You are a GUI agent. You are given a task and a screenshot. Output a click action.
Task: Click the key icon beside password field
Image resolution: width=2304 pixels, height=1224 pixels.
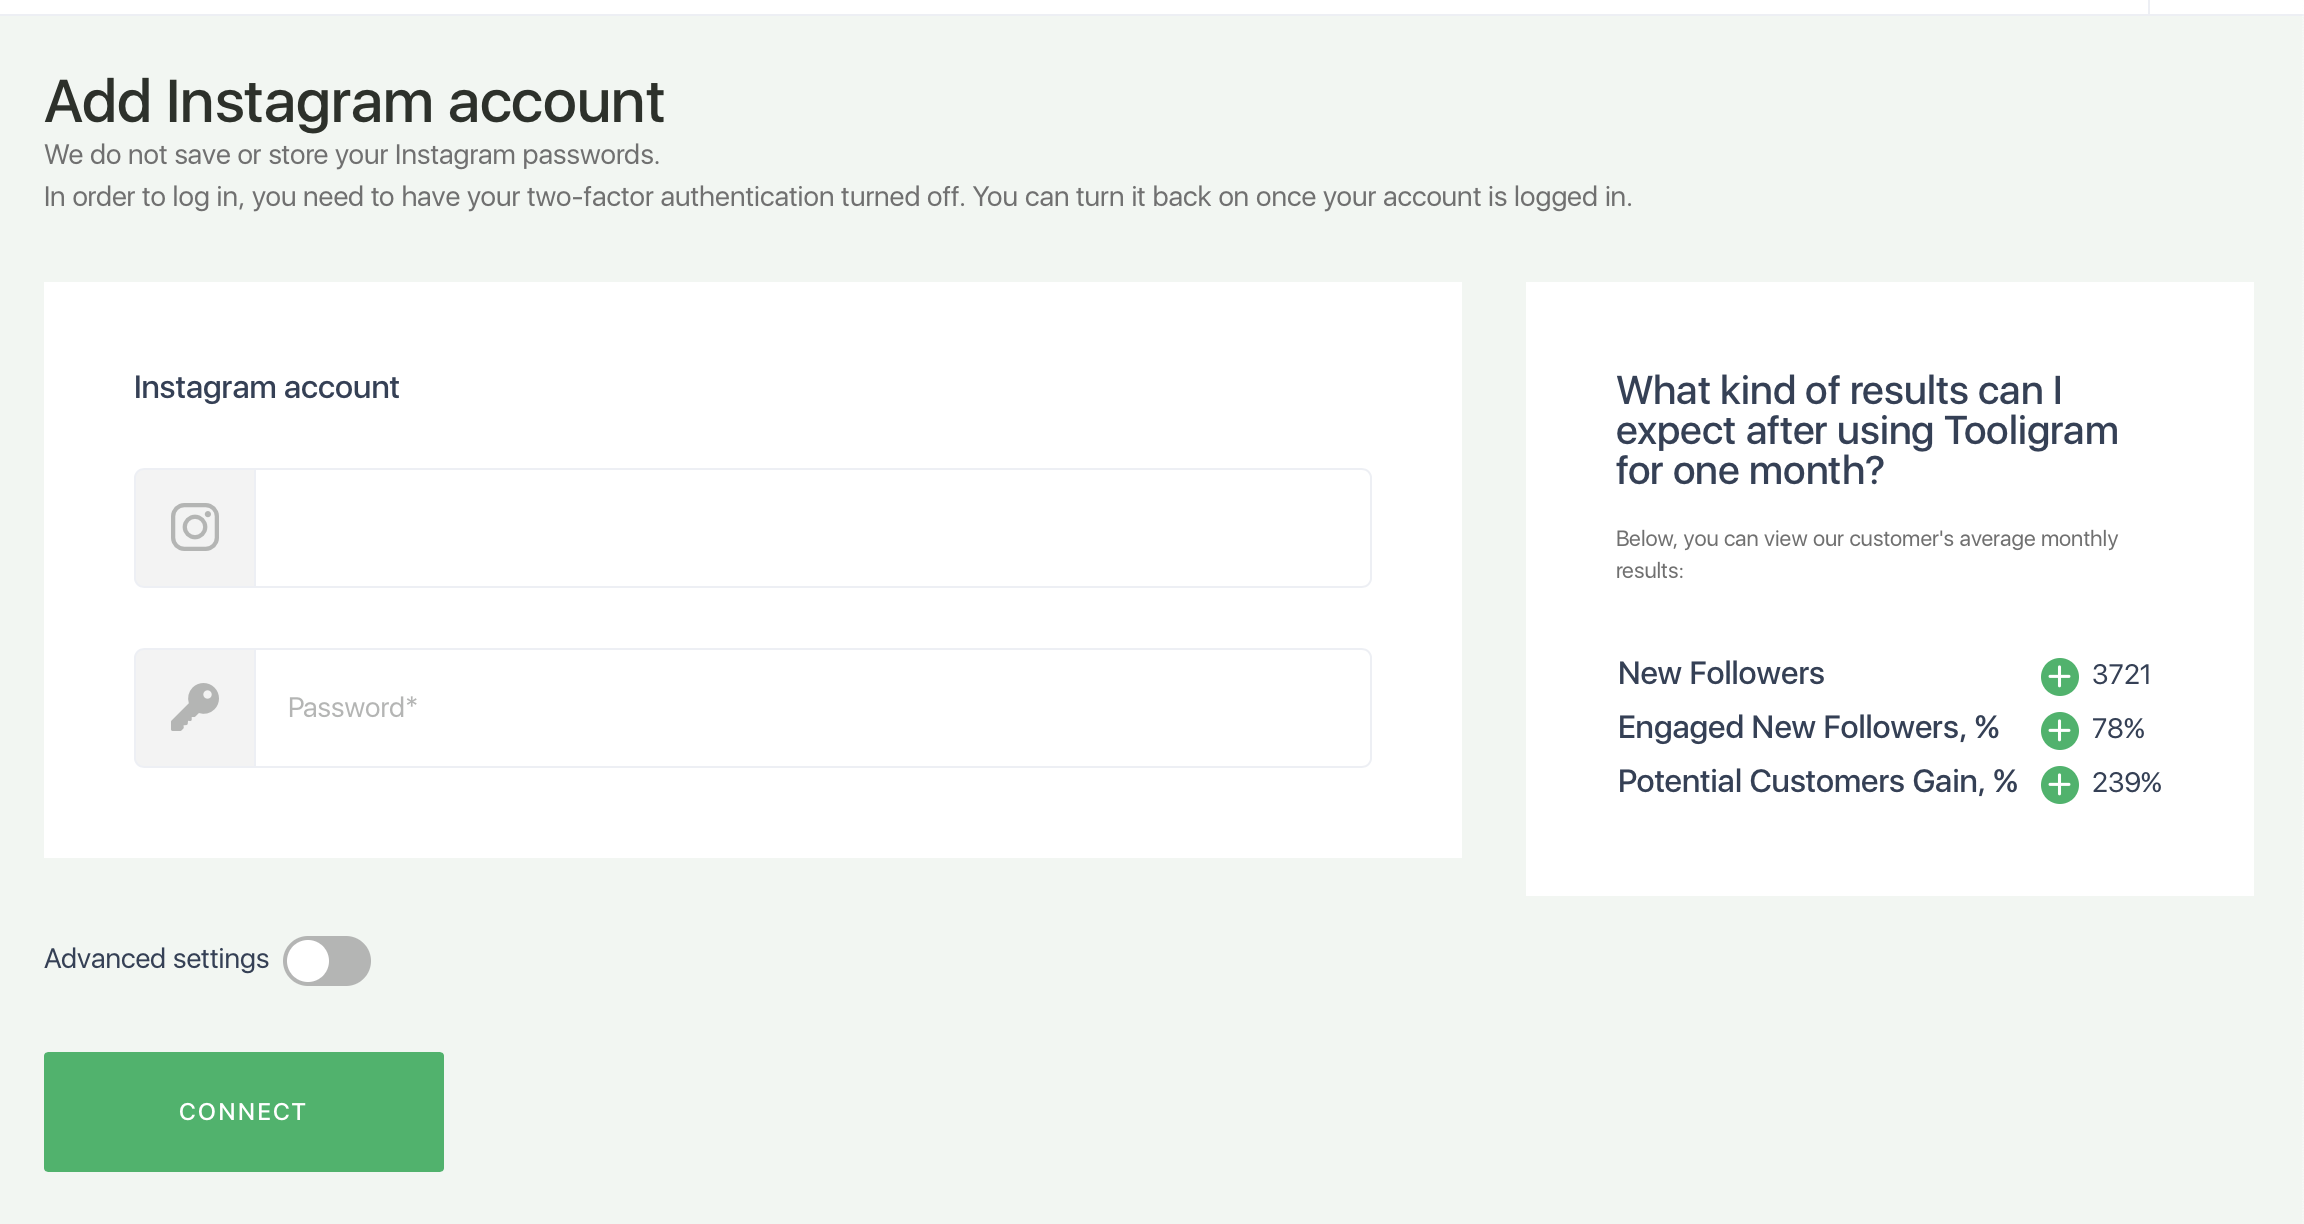[195, 707]
